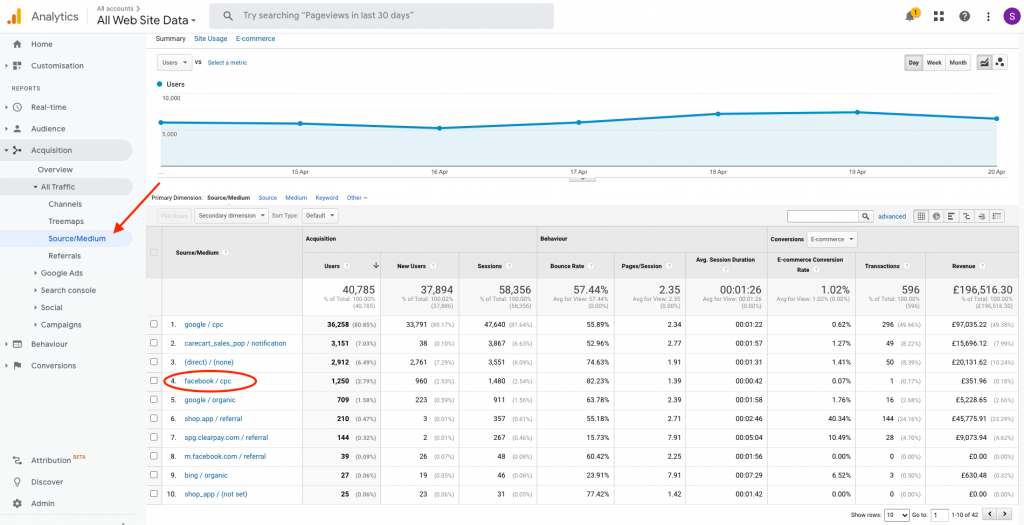Tick checkbox for m.facebook.com / referral row
The height and width of the screenshot is (525, 1024).
coord(153,456)
